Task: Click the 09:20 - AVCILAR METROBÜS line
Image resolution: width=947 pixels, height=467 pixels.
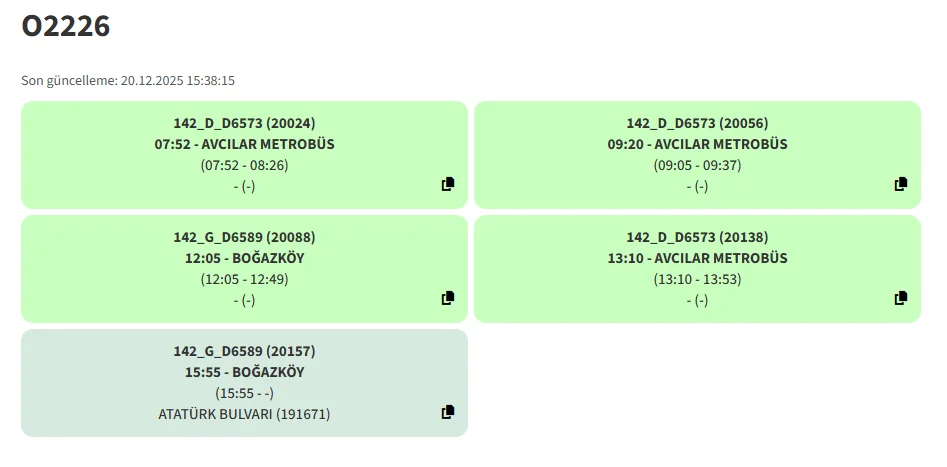Action: pos(697,144)
